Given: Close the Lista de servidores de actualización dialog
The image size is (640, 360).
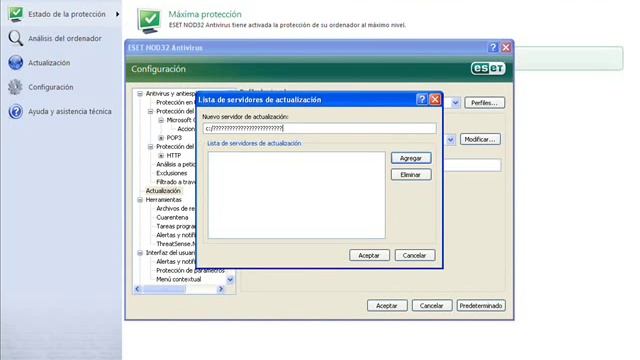Looking at the screenshot, I should pos(435,99).
